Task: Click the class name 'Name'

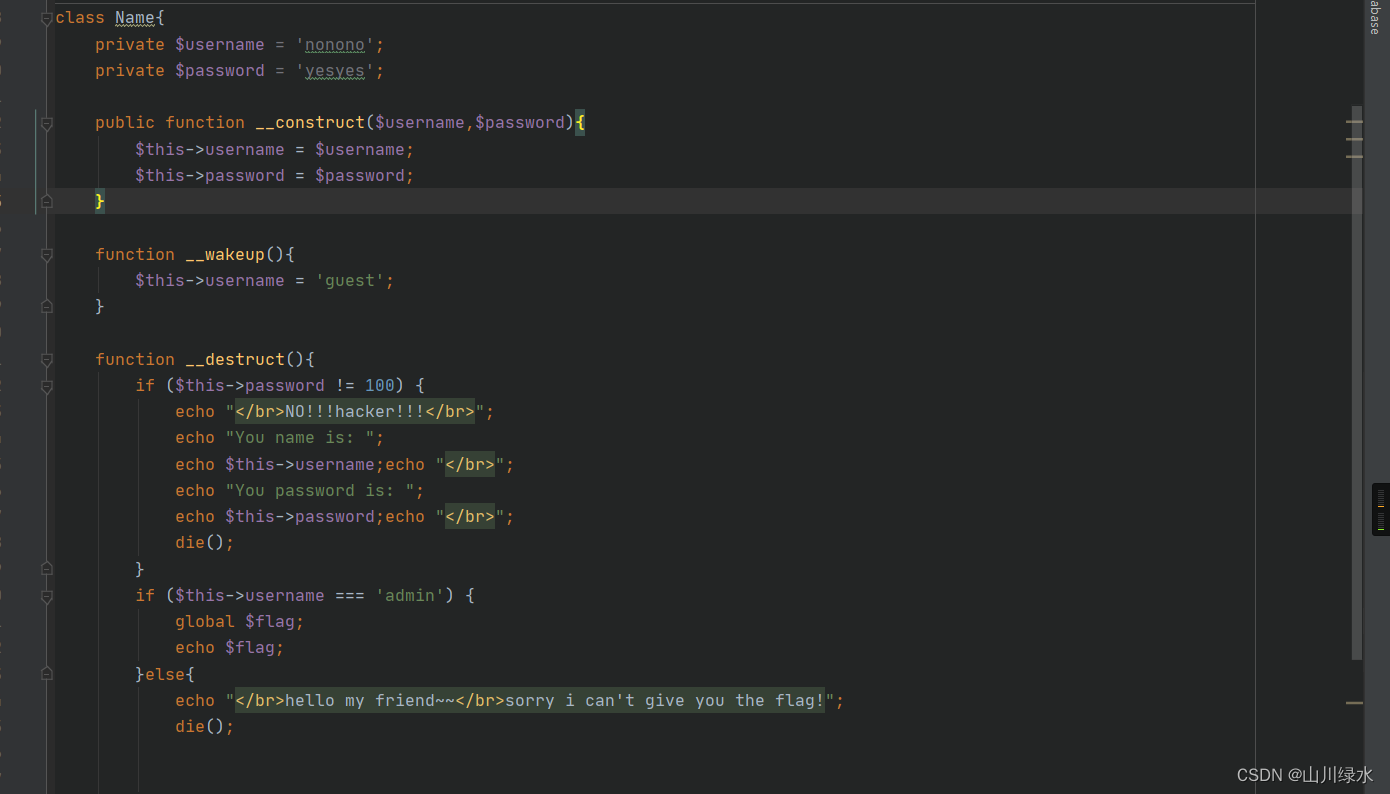Action: coord(135,18)
